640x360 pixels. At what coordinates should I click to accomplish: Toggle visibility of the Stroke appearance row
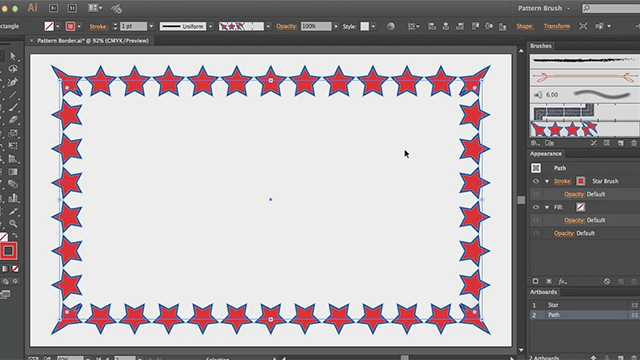click(536, 181)
